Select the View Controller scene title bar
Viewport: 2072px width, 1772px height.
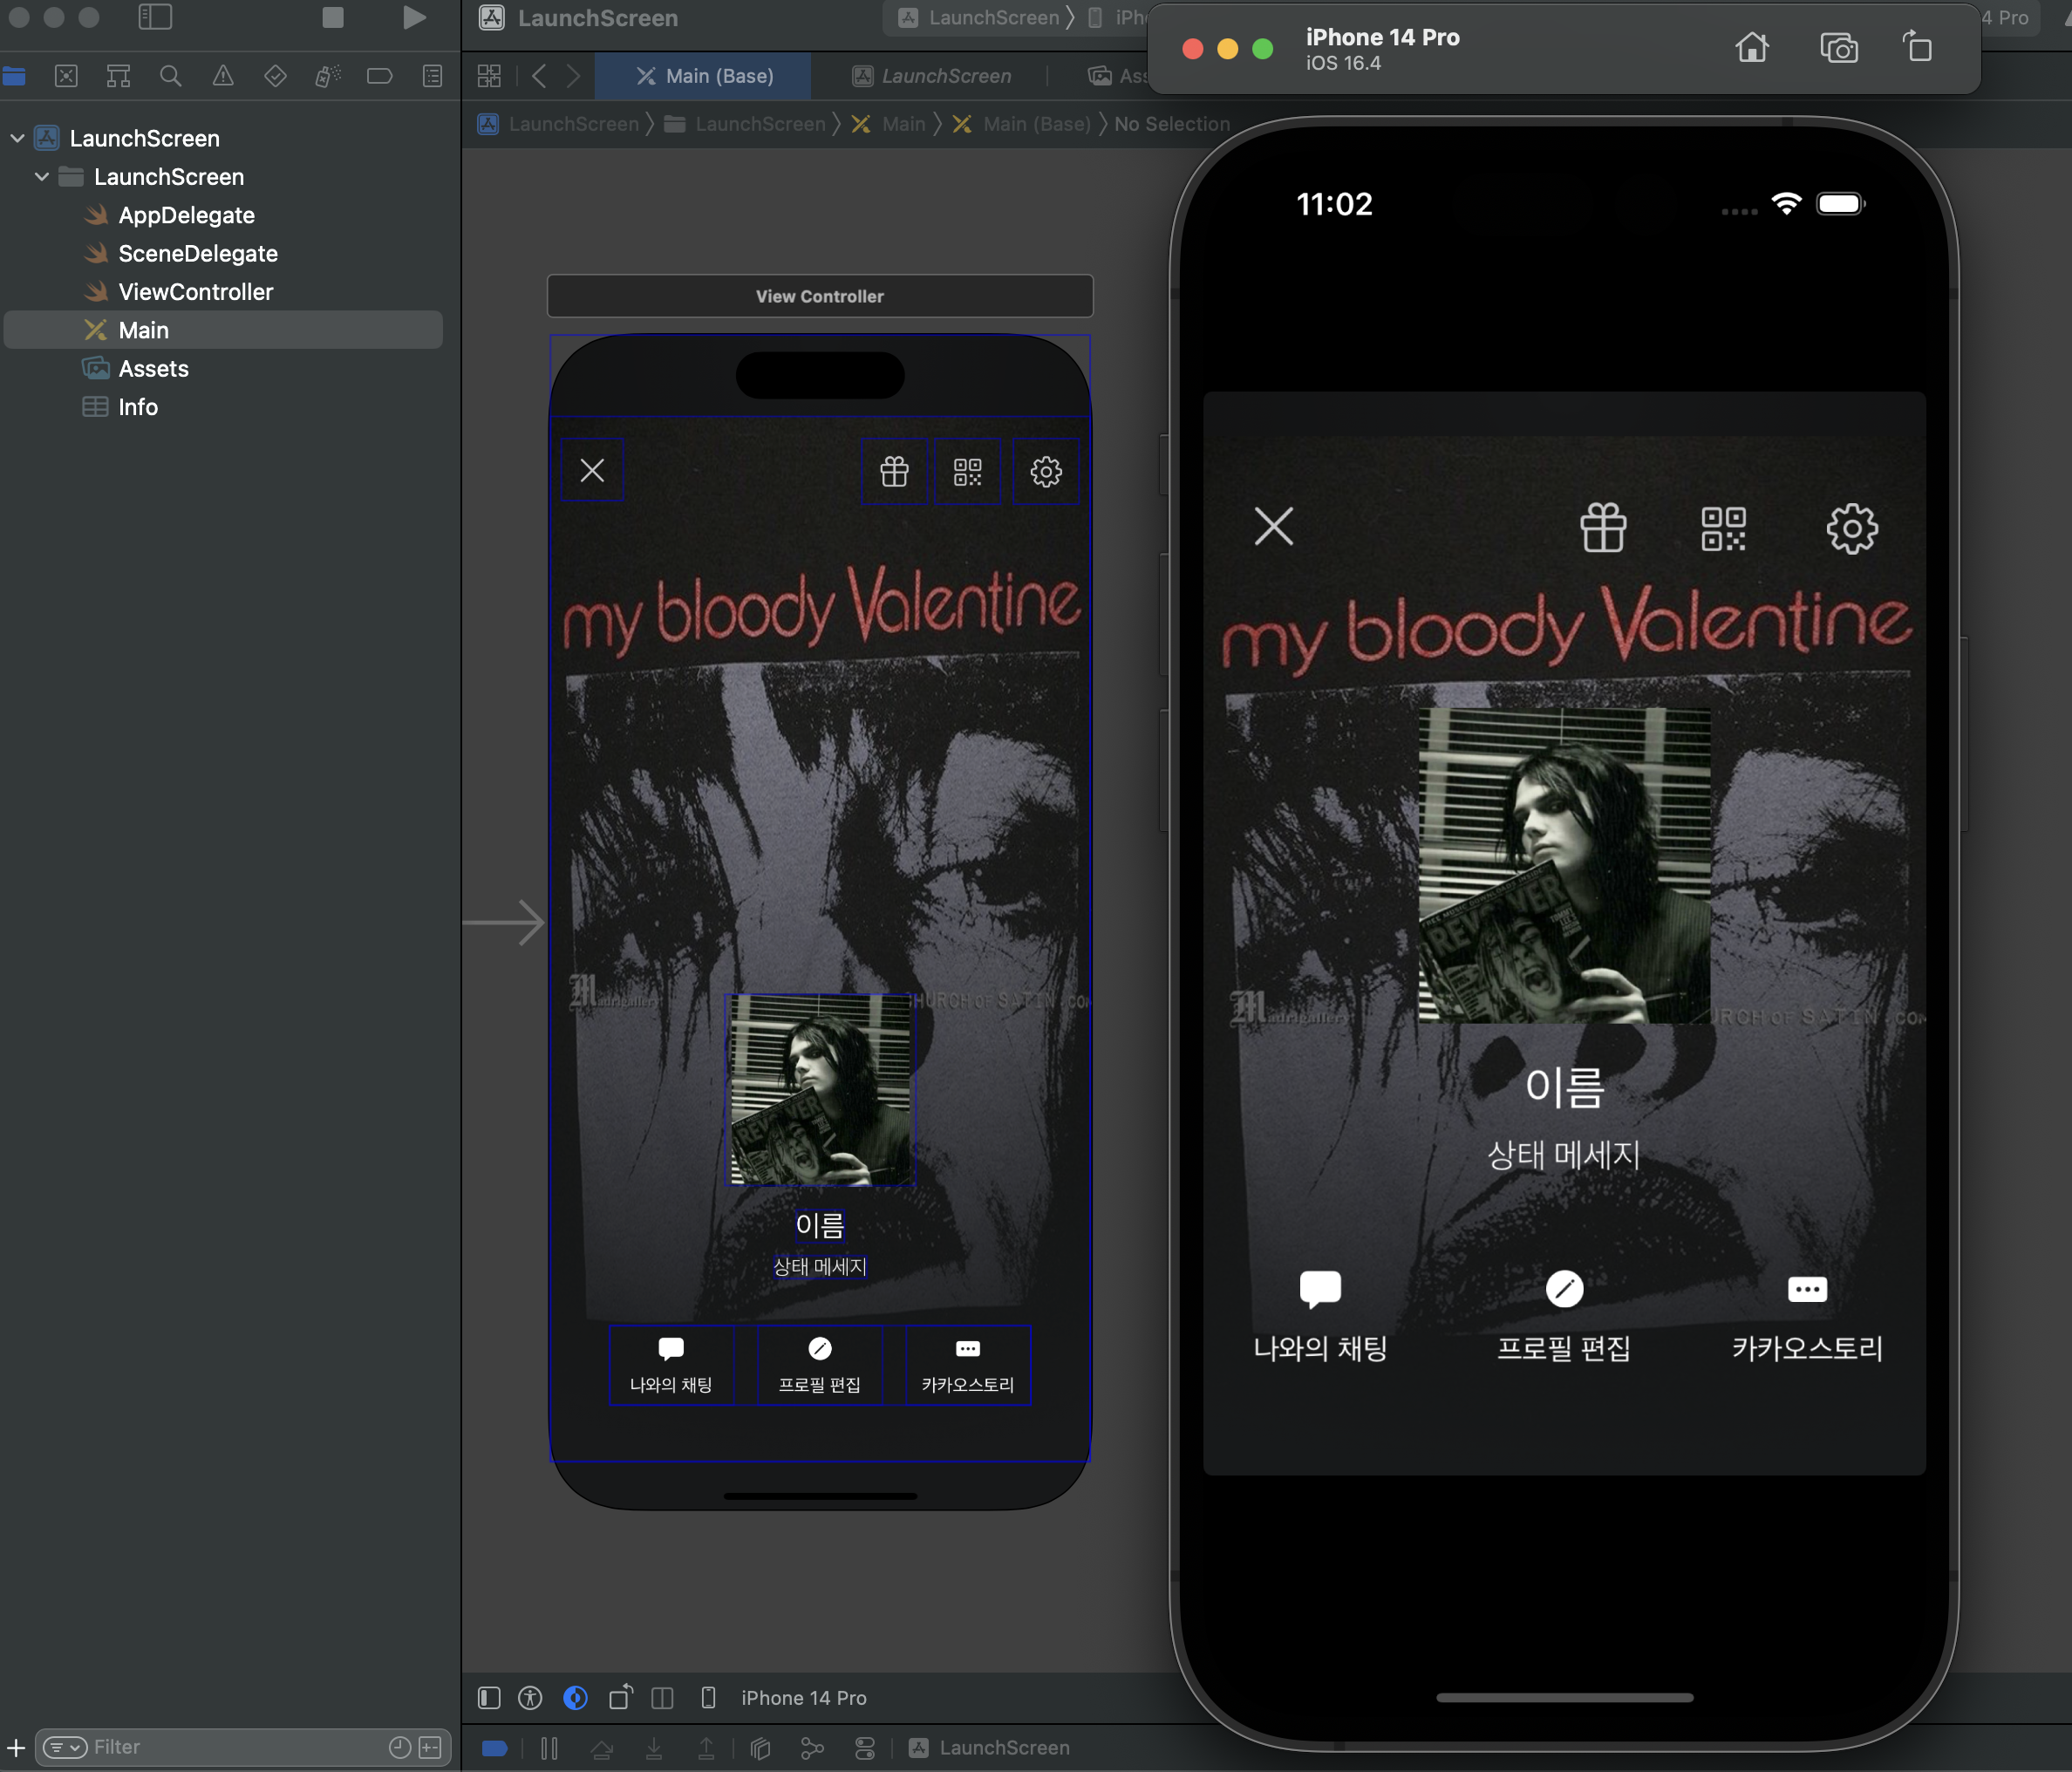tap(820, 296)
